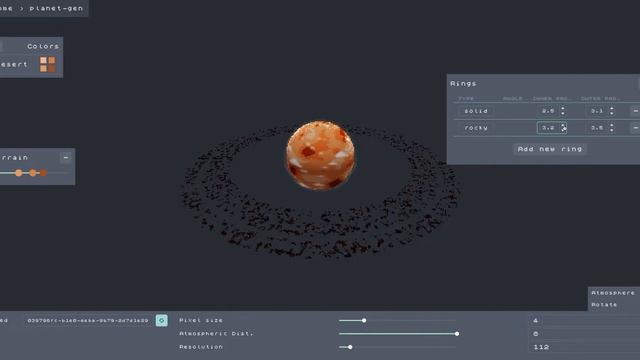Remove the rocky ring with its minus button

[635, 128]
